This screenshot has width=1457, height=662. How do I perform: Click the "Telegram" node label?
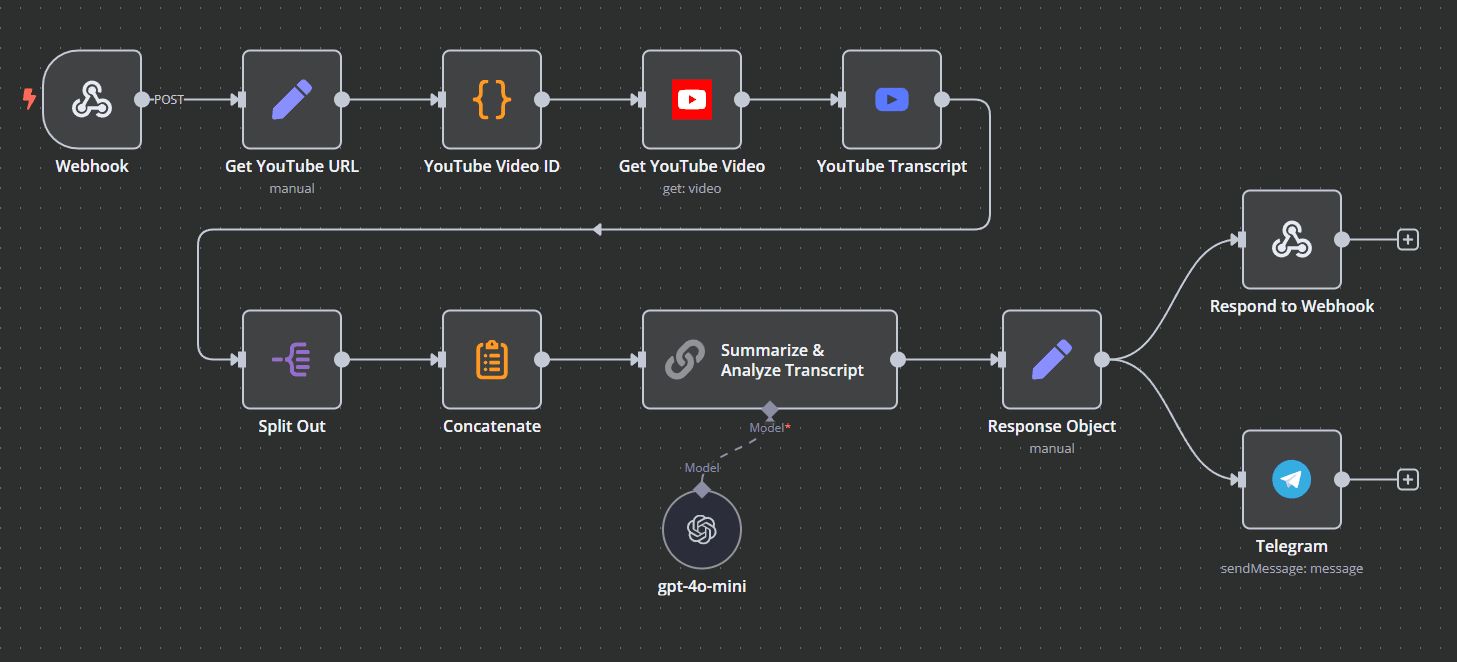pos(1292,546)
